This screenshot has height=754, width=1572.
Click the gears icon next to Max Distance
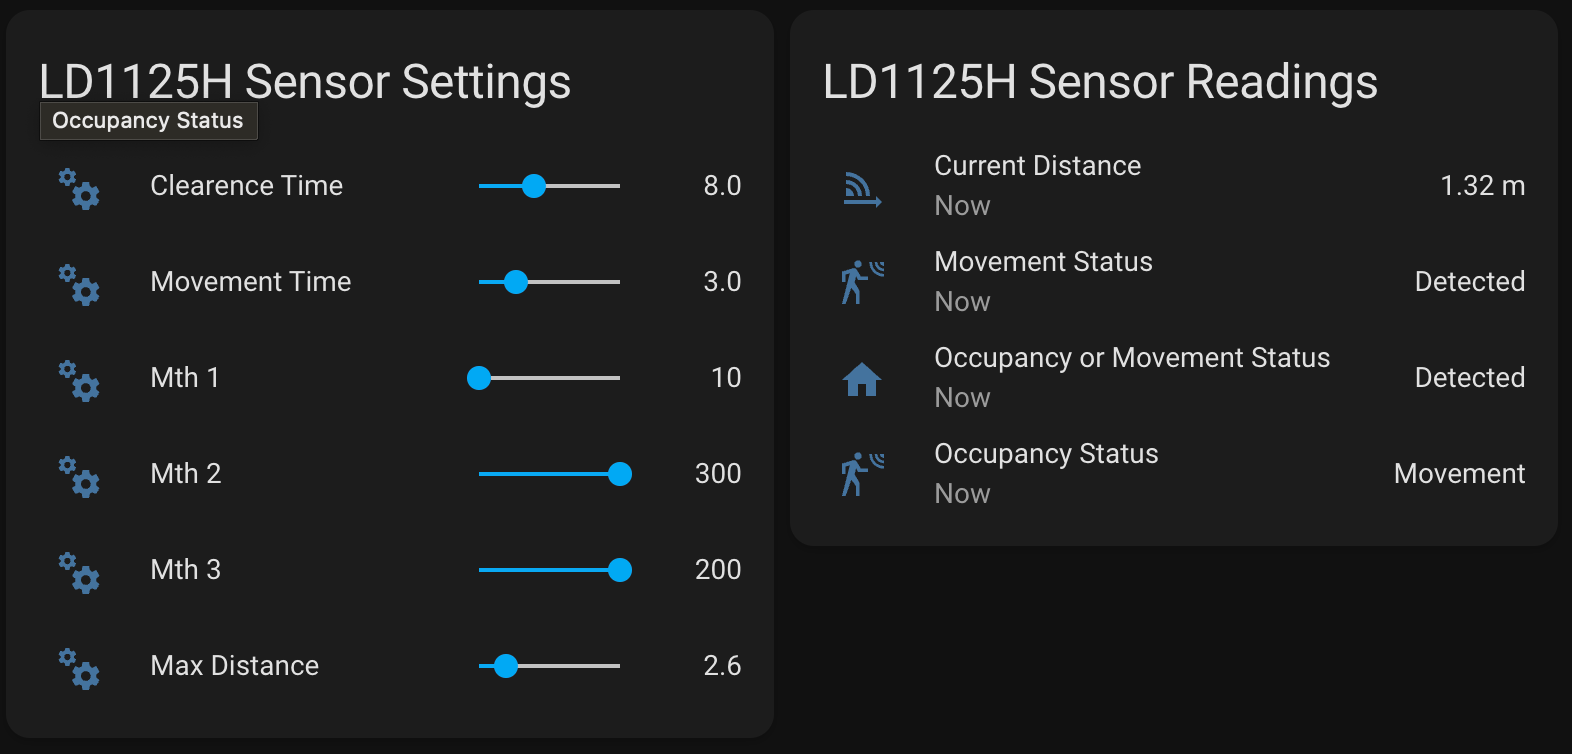pyautogui.click(x=79, y=668)
